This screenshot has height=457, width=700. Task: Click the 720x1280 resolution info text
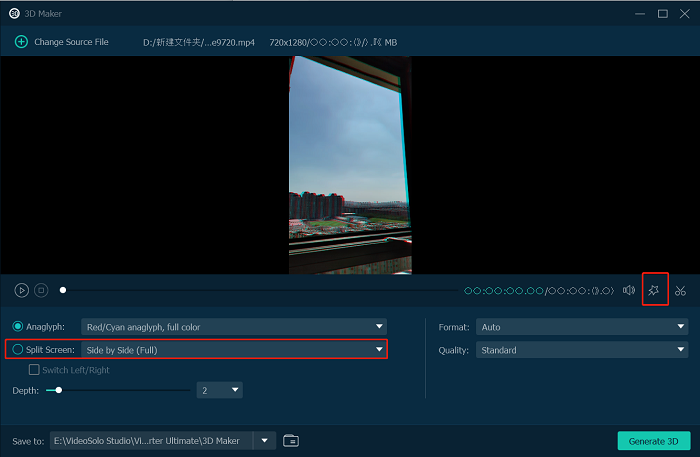point(333,42)
